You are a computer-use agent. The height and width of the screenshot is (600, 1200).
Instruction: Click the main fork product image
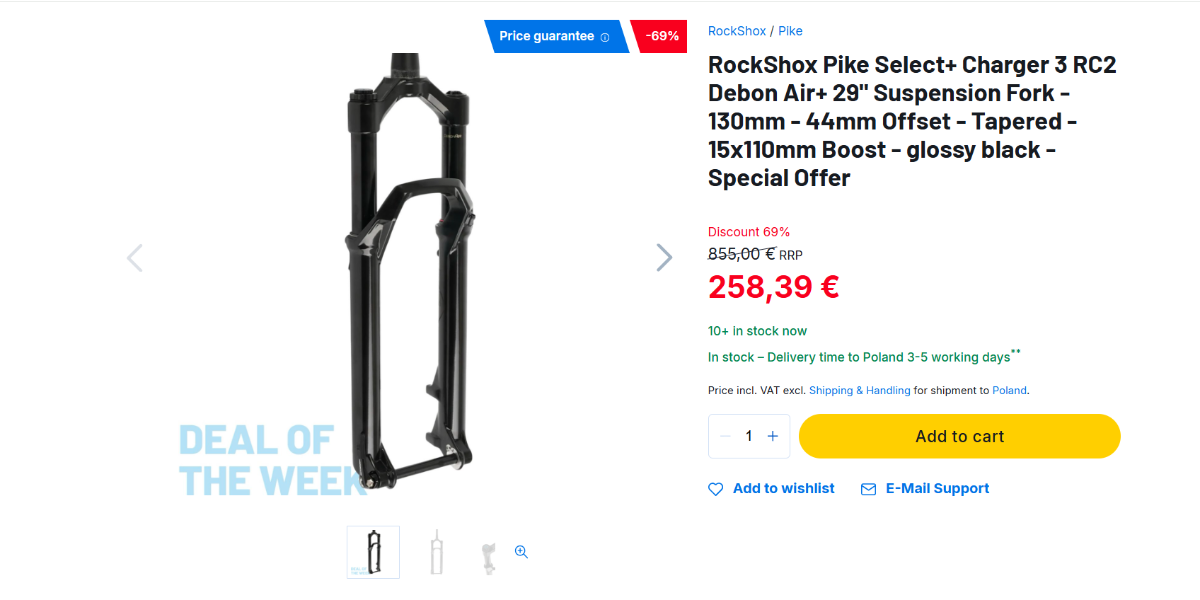408,272
